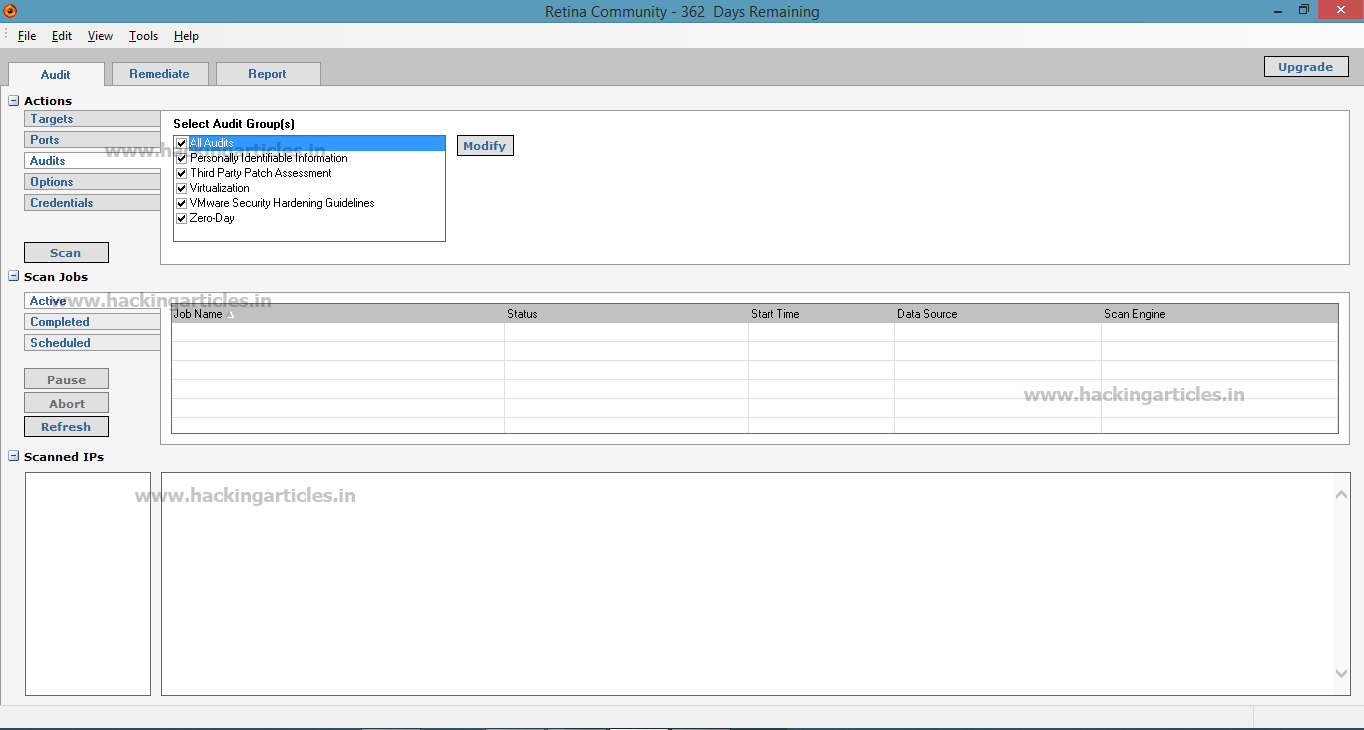Switch to the Audit tab
The width and height of the screenshot is (1364, 730).
coord(56,74)
